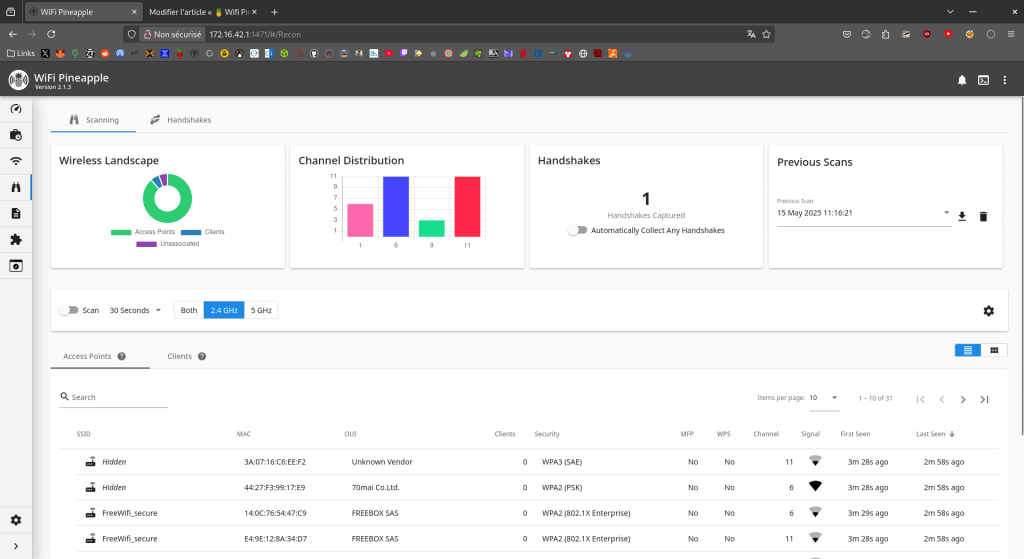Sort the table by Signal column
The image size is (1024, 559).
810,434
